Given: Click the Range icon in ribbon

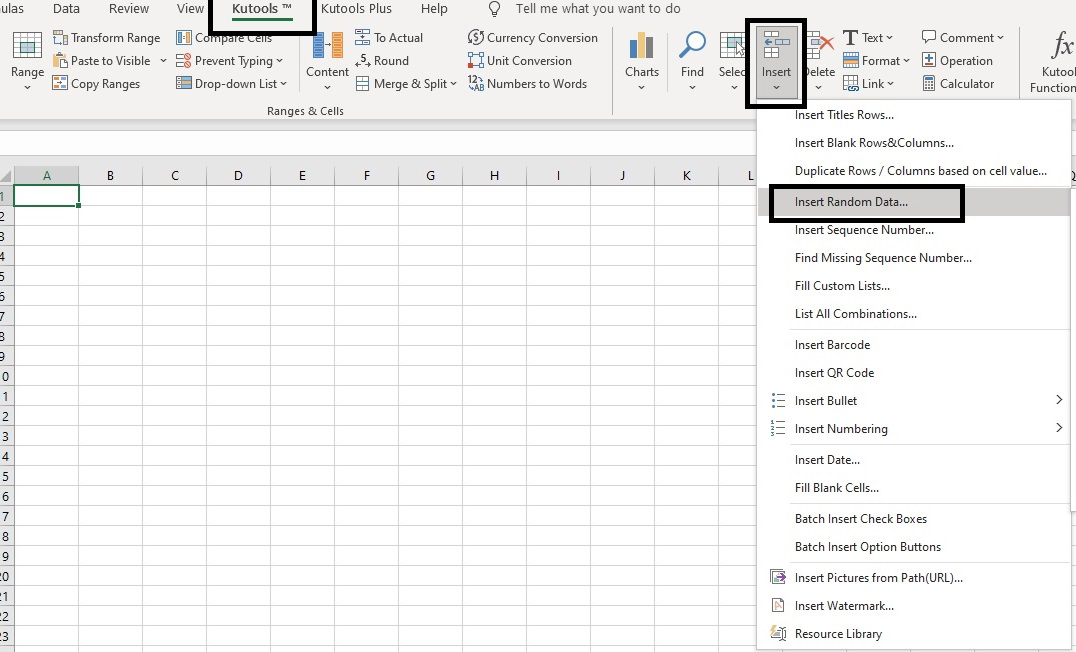Looking at the screenshot, I should click(x=27, y=45).
